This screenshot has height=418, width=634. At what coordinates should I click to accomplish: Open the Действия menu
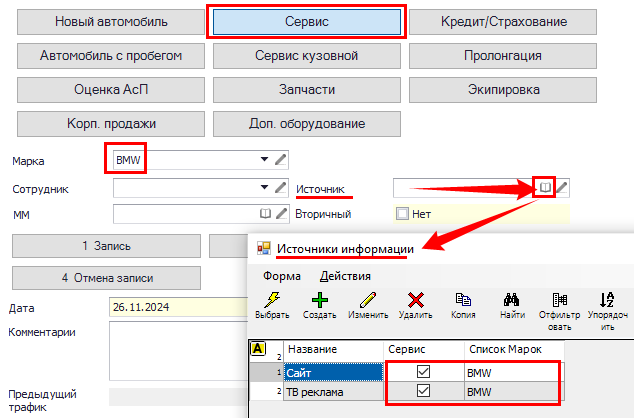tap(345, 275)
